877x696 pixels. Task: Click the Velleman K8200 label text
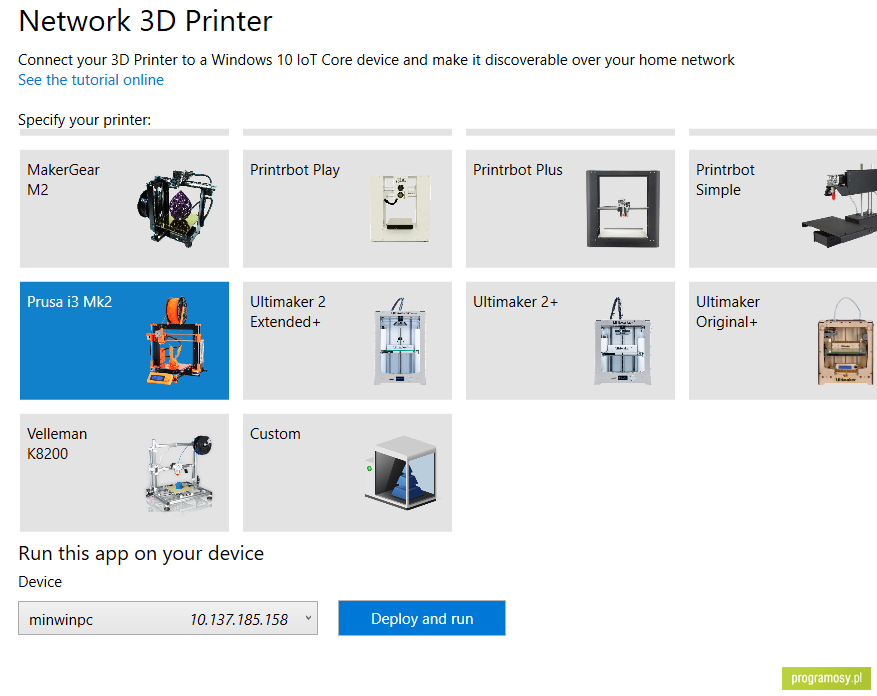tap(57, 444)
